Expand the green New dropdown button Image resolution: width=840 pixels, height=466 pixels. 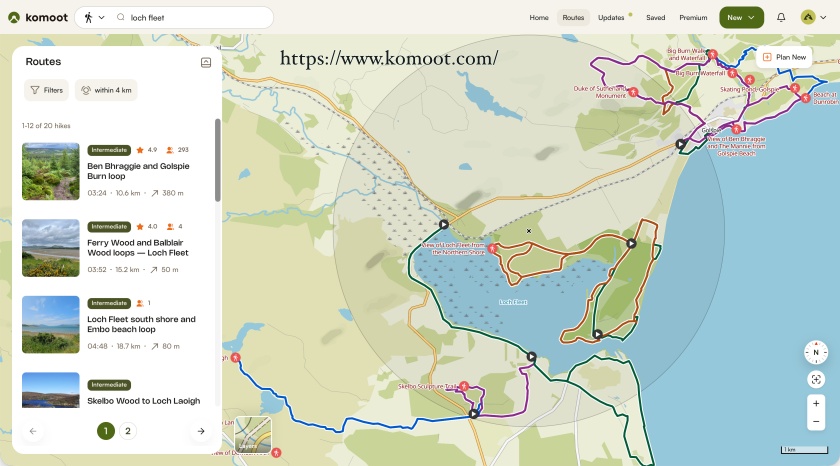pyautogui.click(x=741, y=17)
